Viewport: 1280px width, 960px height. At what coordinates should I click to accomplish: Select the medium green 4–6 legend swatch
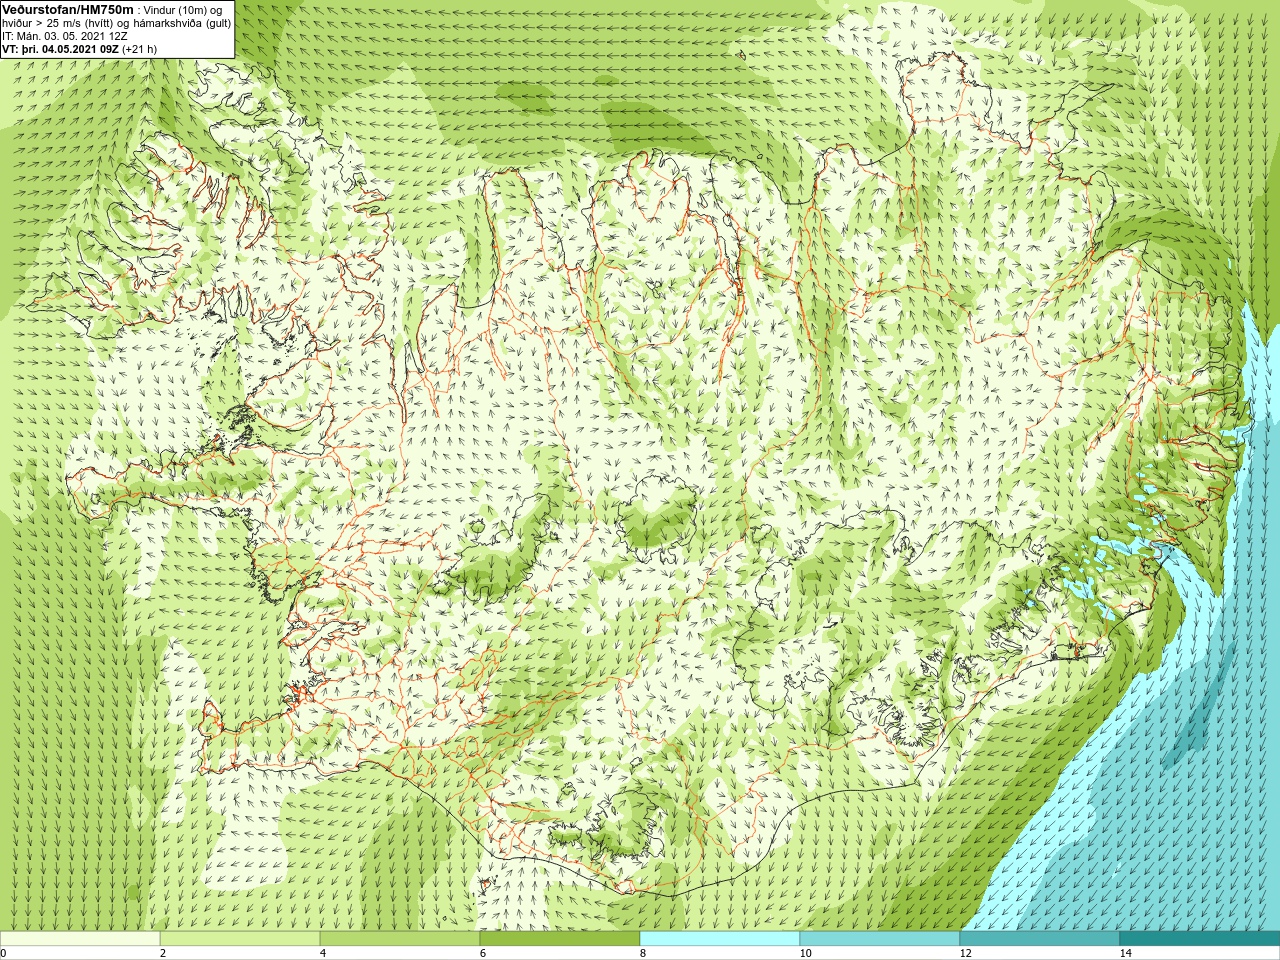(x=400, y=939)
